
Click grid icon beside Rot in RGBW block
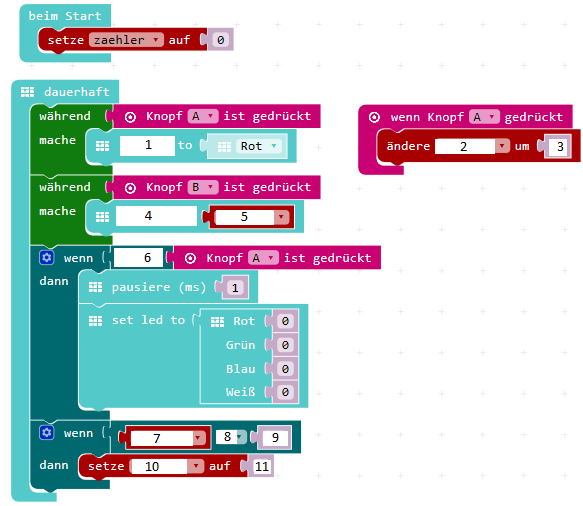[x=218, y=322]
